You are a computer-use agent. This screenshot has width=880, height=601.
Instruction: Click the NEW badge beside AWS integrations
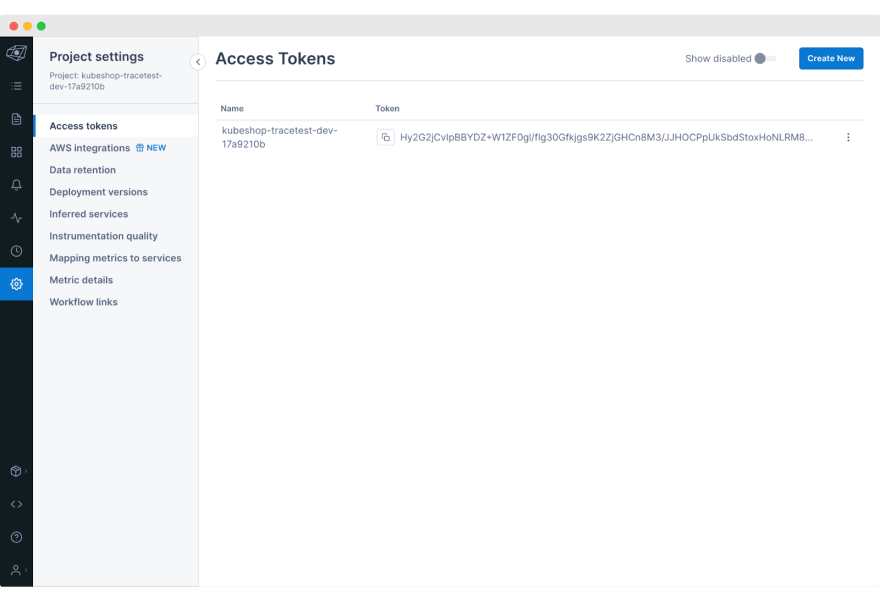click(x=151, y=148)
